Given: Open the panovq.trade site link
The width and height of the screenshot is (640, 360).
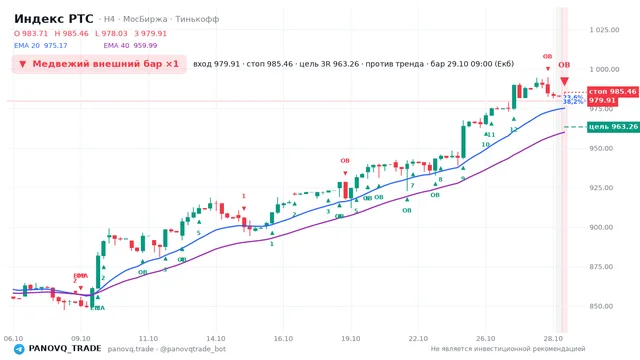Looking at the screenshot, I should [x=131, y=349].
